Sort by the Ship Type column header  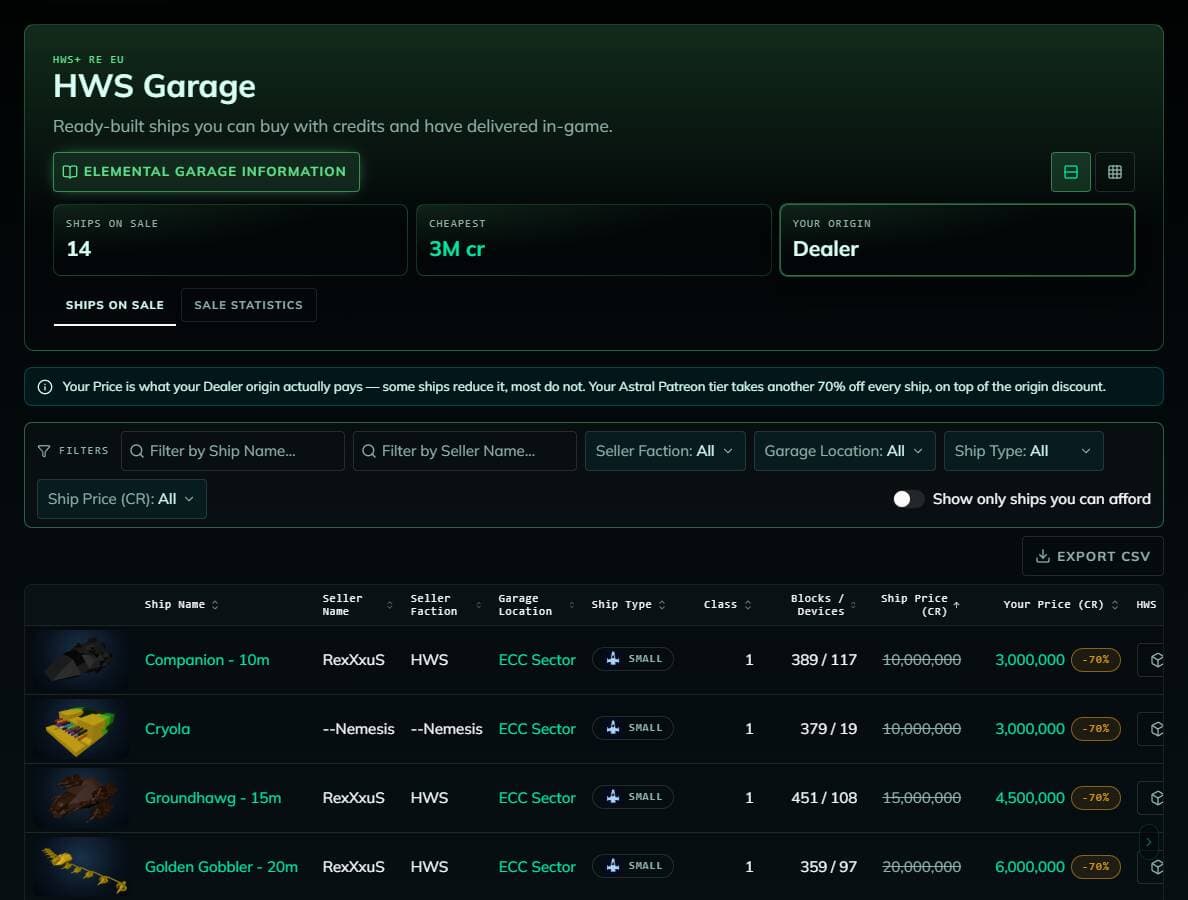coord(628,605)
